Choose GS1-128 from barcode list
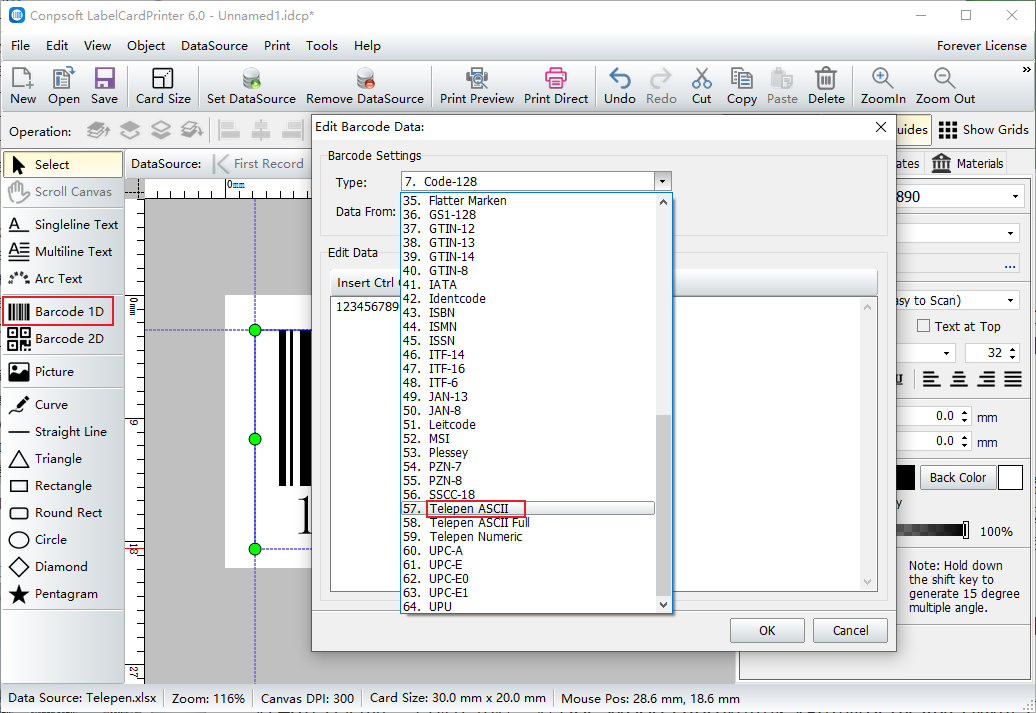This screenshot has height=713, width=1036. pyautogui.click(x=527, y=214)
